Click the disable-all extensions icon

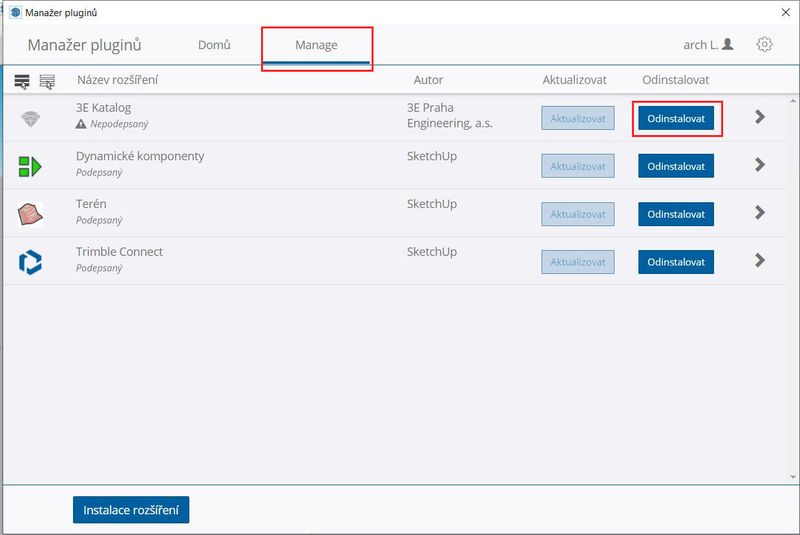tap(47, 81)
